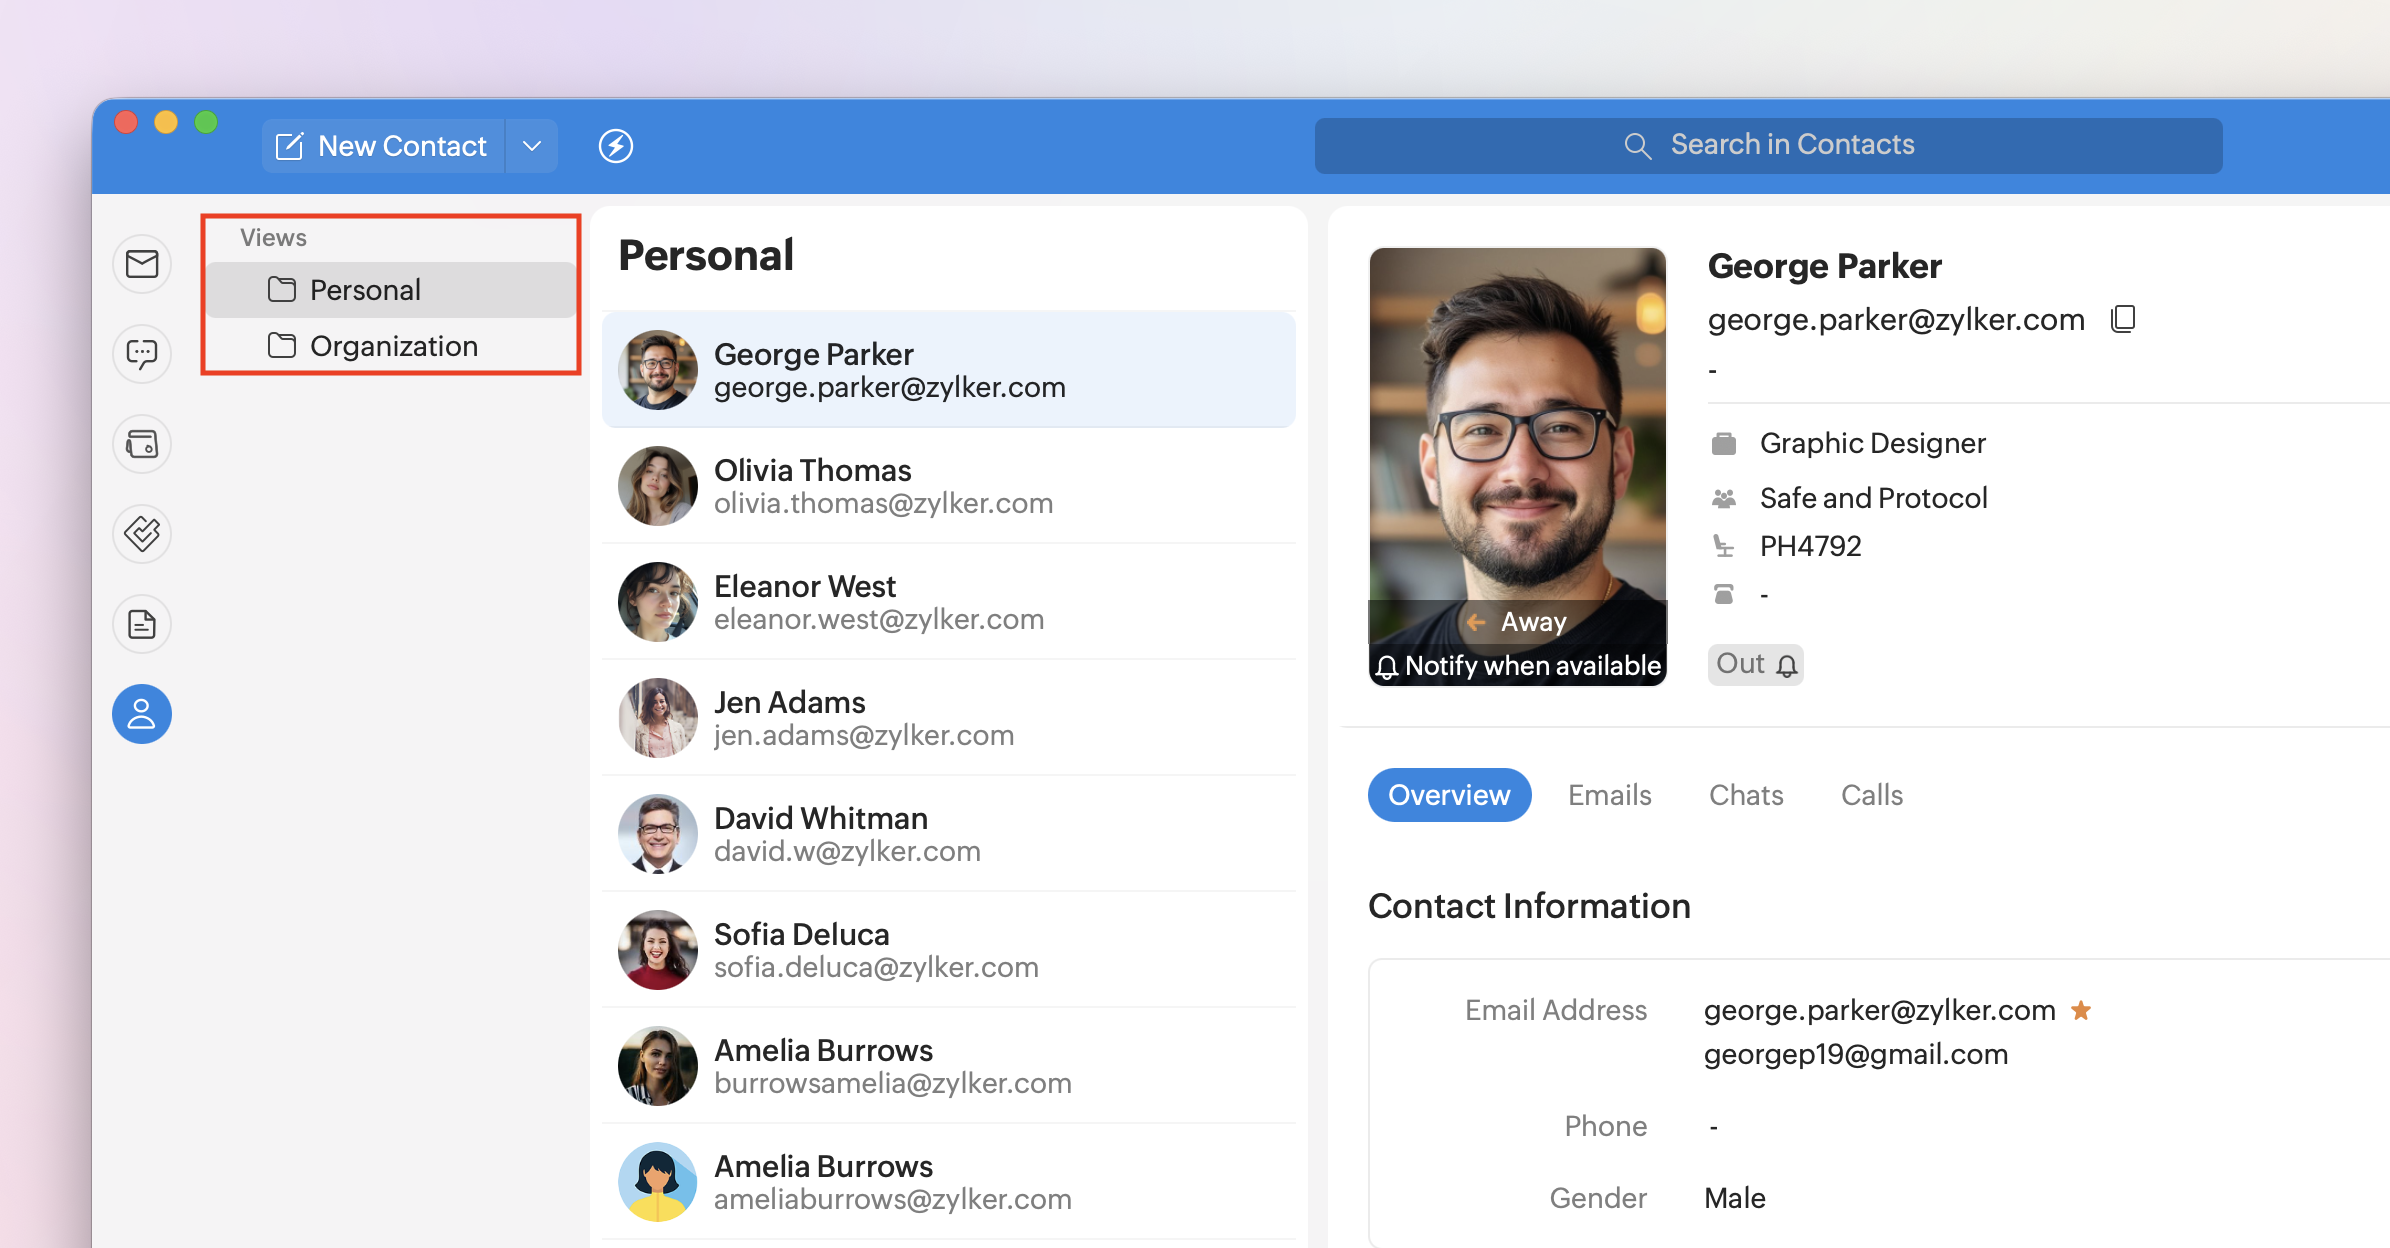
Task: Switch to the Emails tab
Action: [1609, 795]
